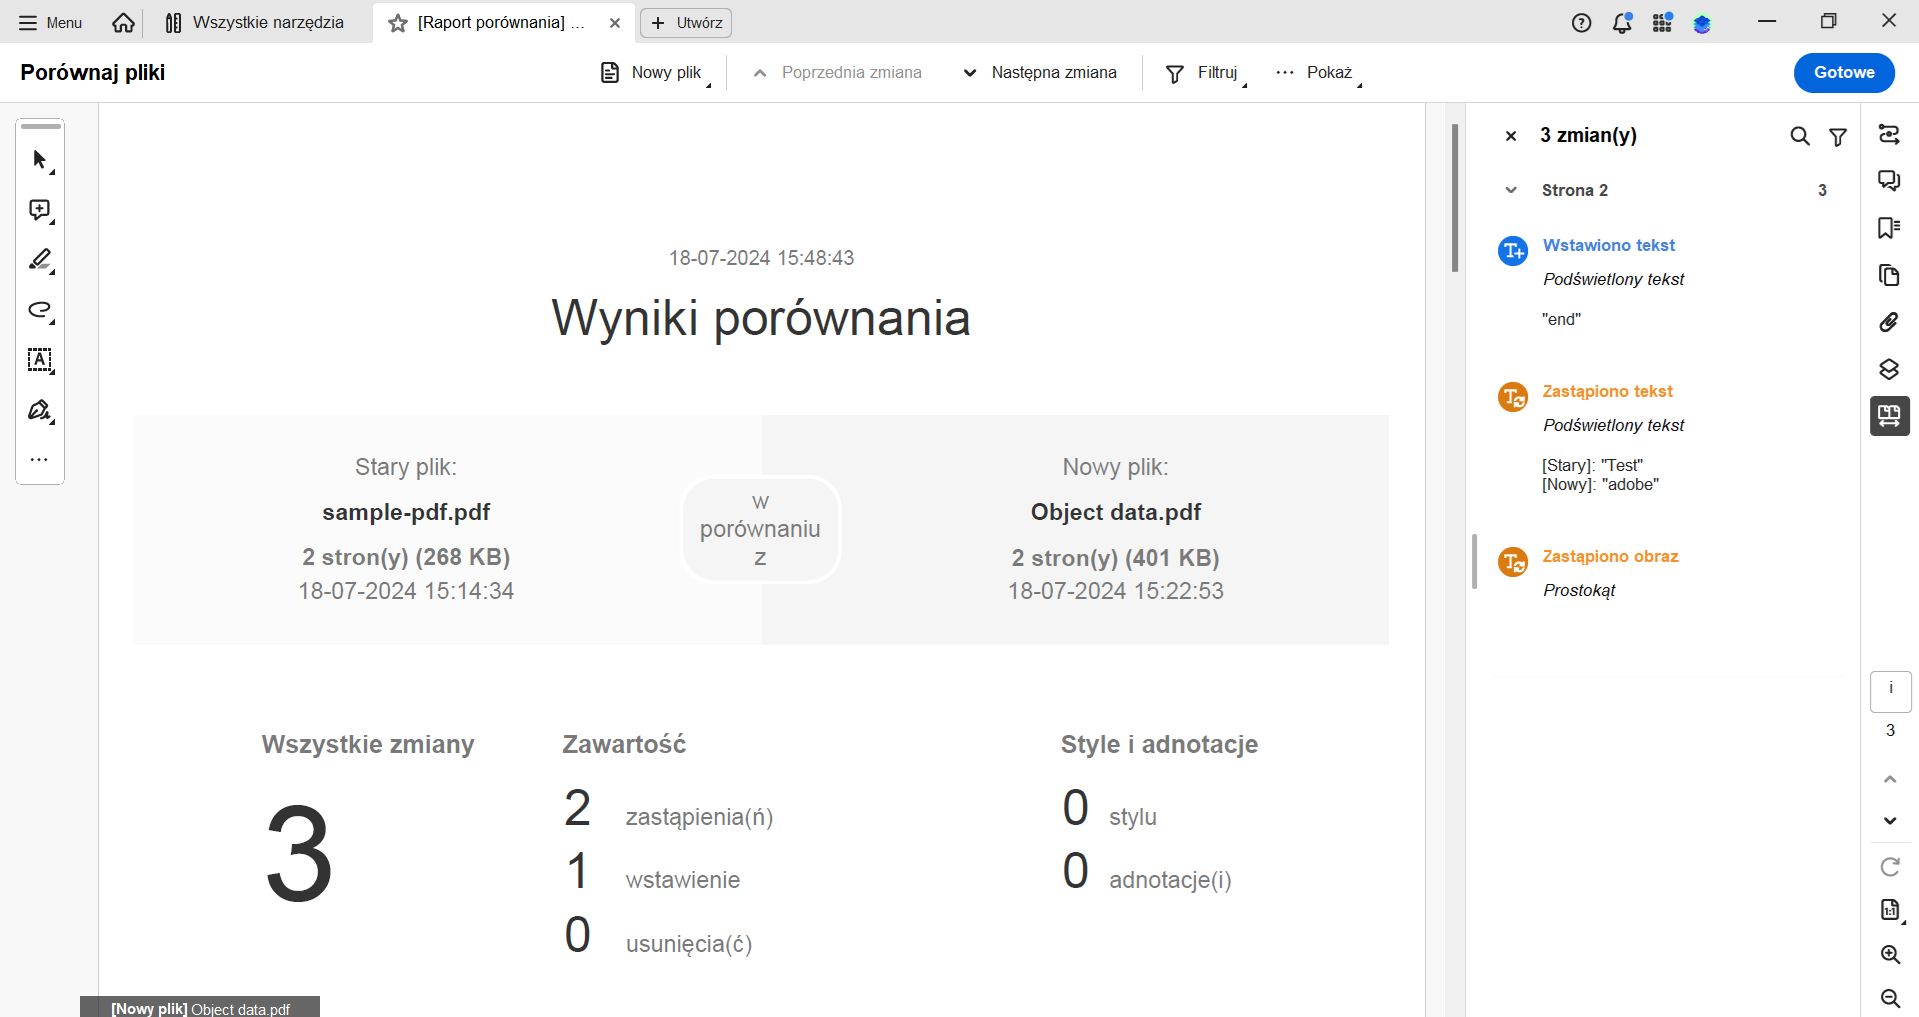Image resolution: width=1919 pixels, height=1017 pixels.
Task: Click the Gotowe button
Action: tap(1844, 72)
